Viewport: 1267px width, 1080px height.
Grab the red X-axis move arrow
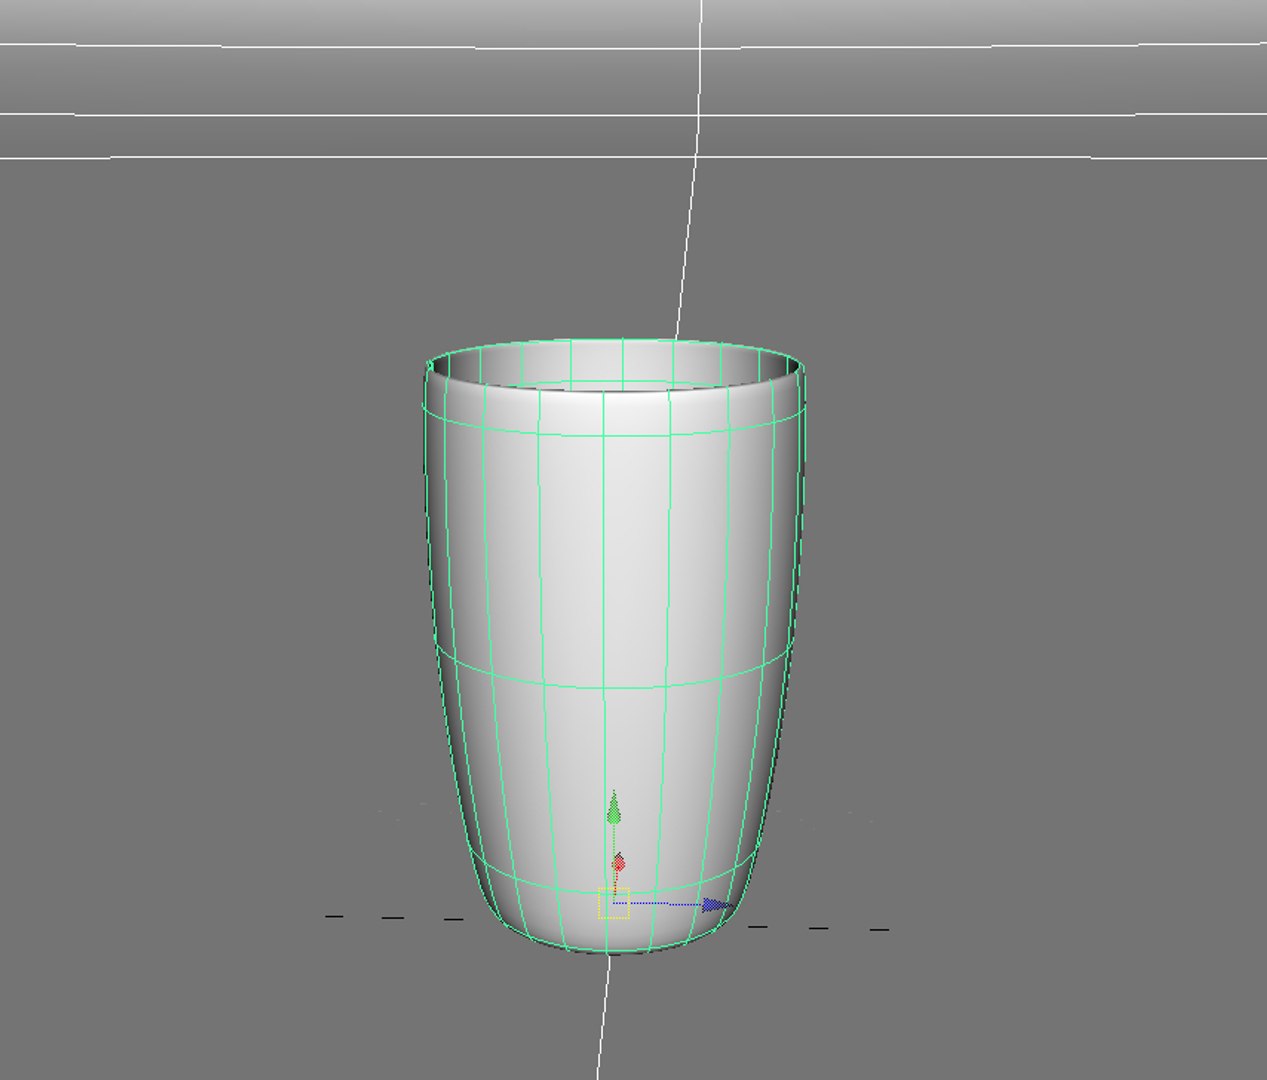619,862
